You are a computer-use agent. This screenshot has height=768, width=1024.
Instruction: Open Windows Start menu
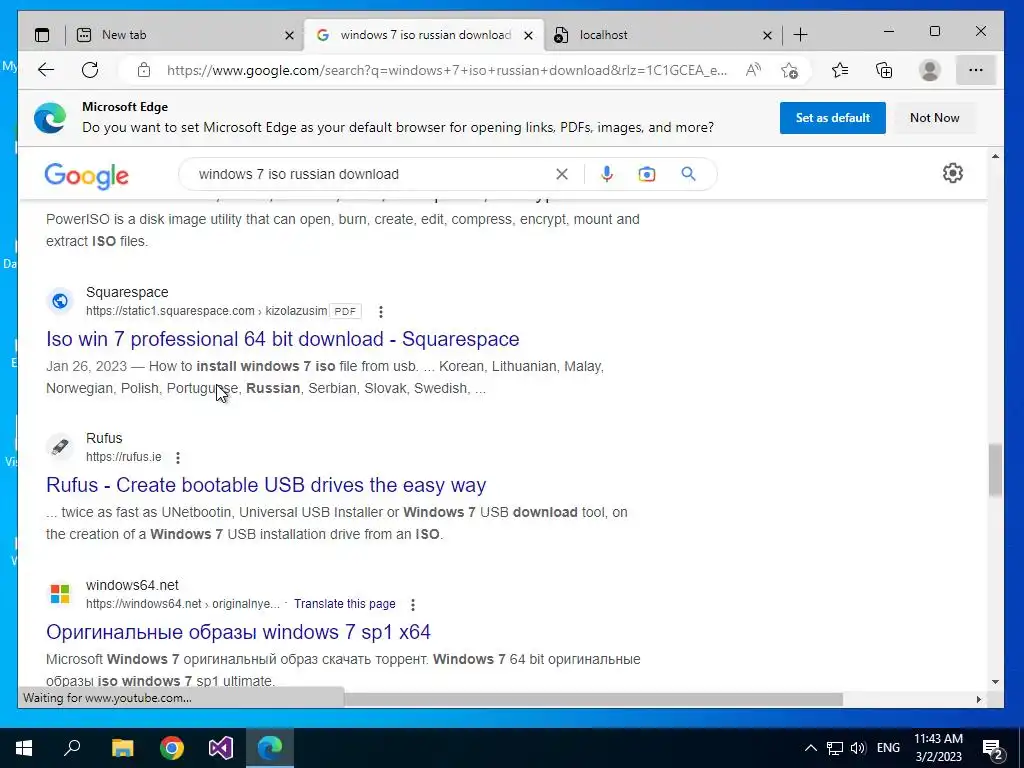point(24,748)
